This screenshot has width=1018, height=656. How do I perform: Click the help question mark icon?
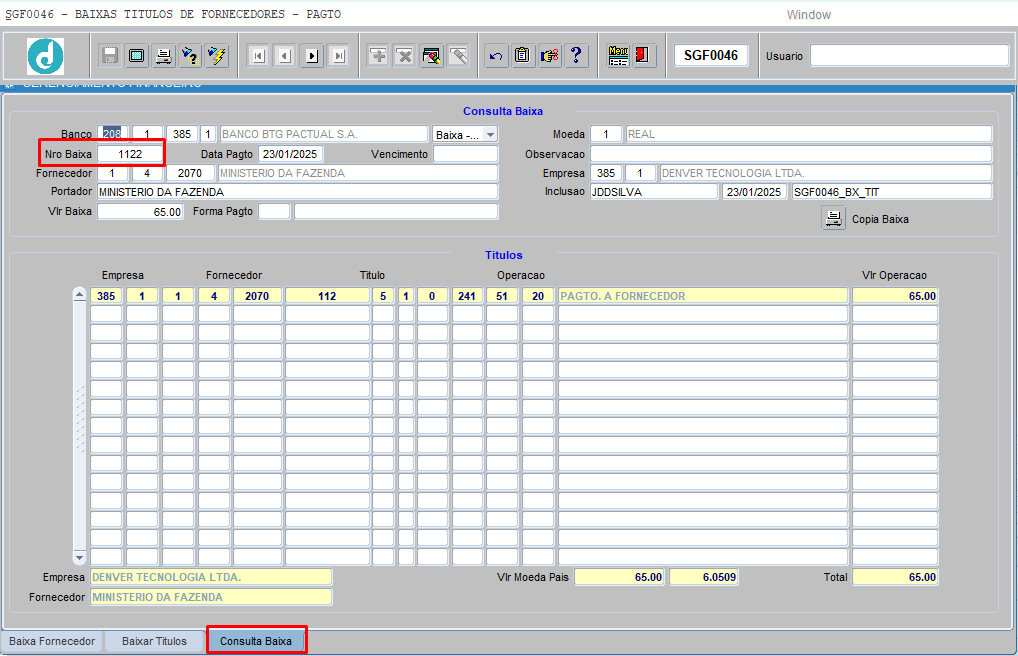(x=577, y=56)
